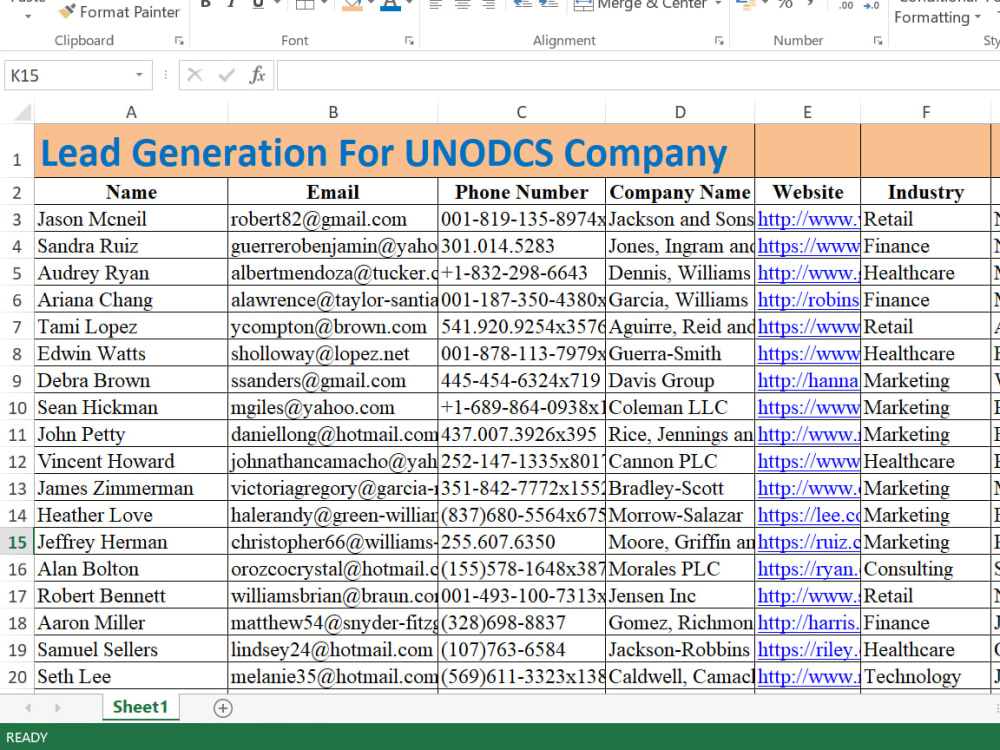This screenshot has width=1000, height=750.
Task: Click into the formula bar
Action: [x=638, y=75]
